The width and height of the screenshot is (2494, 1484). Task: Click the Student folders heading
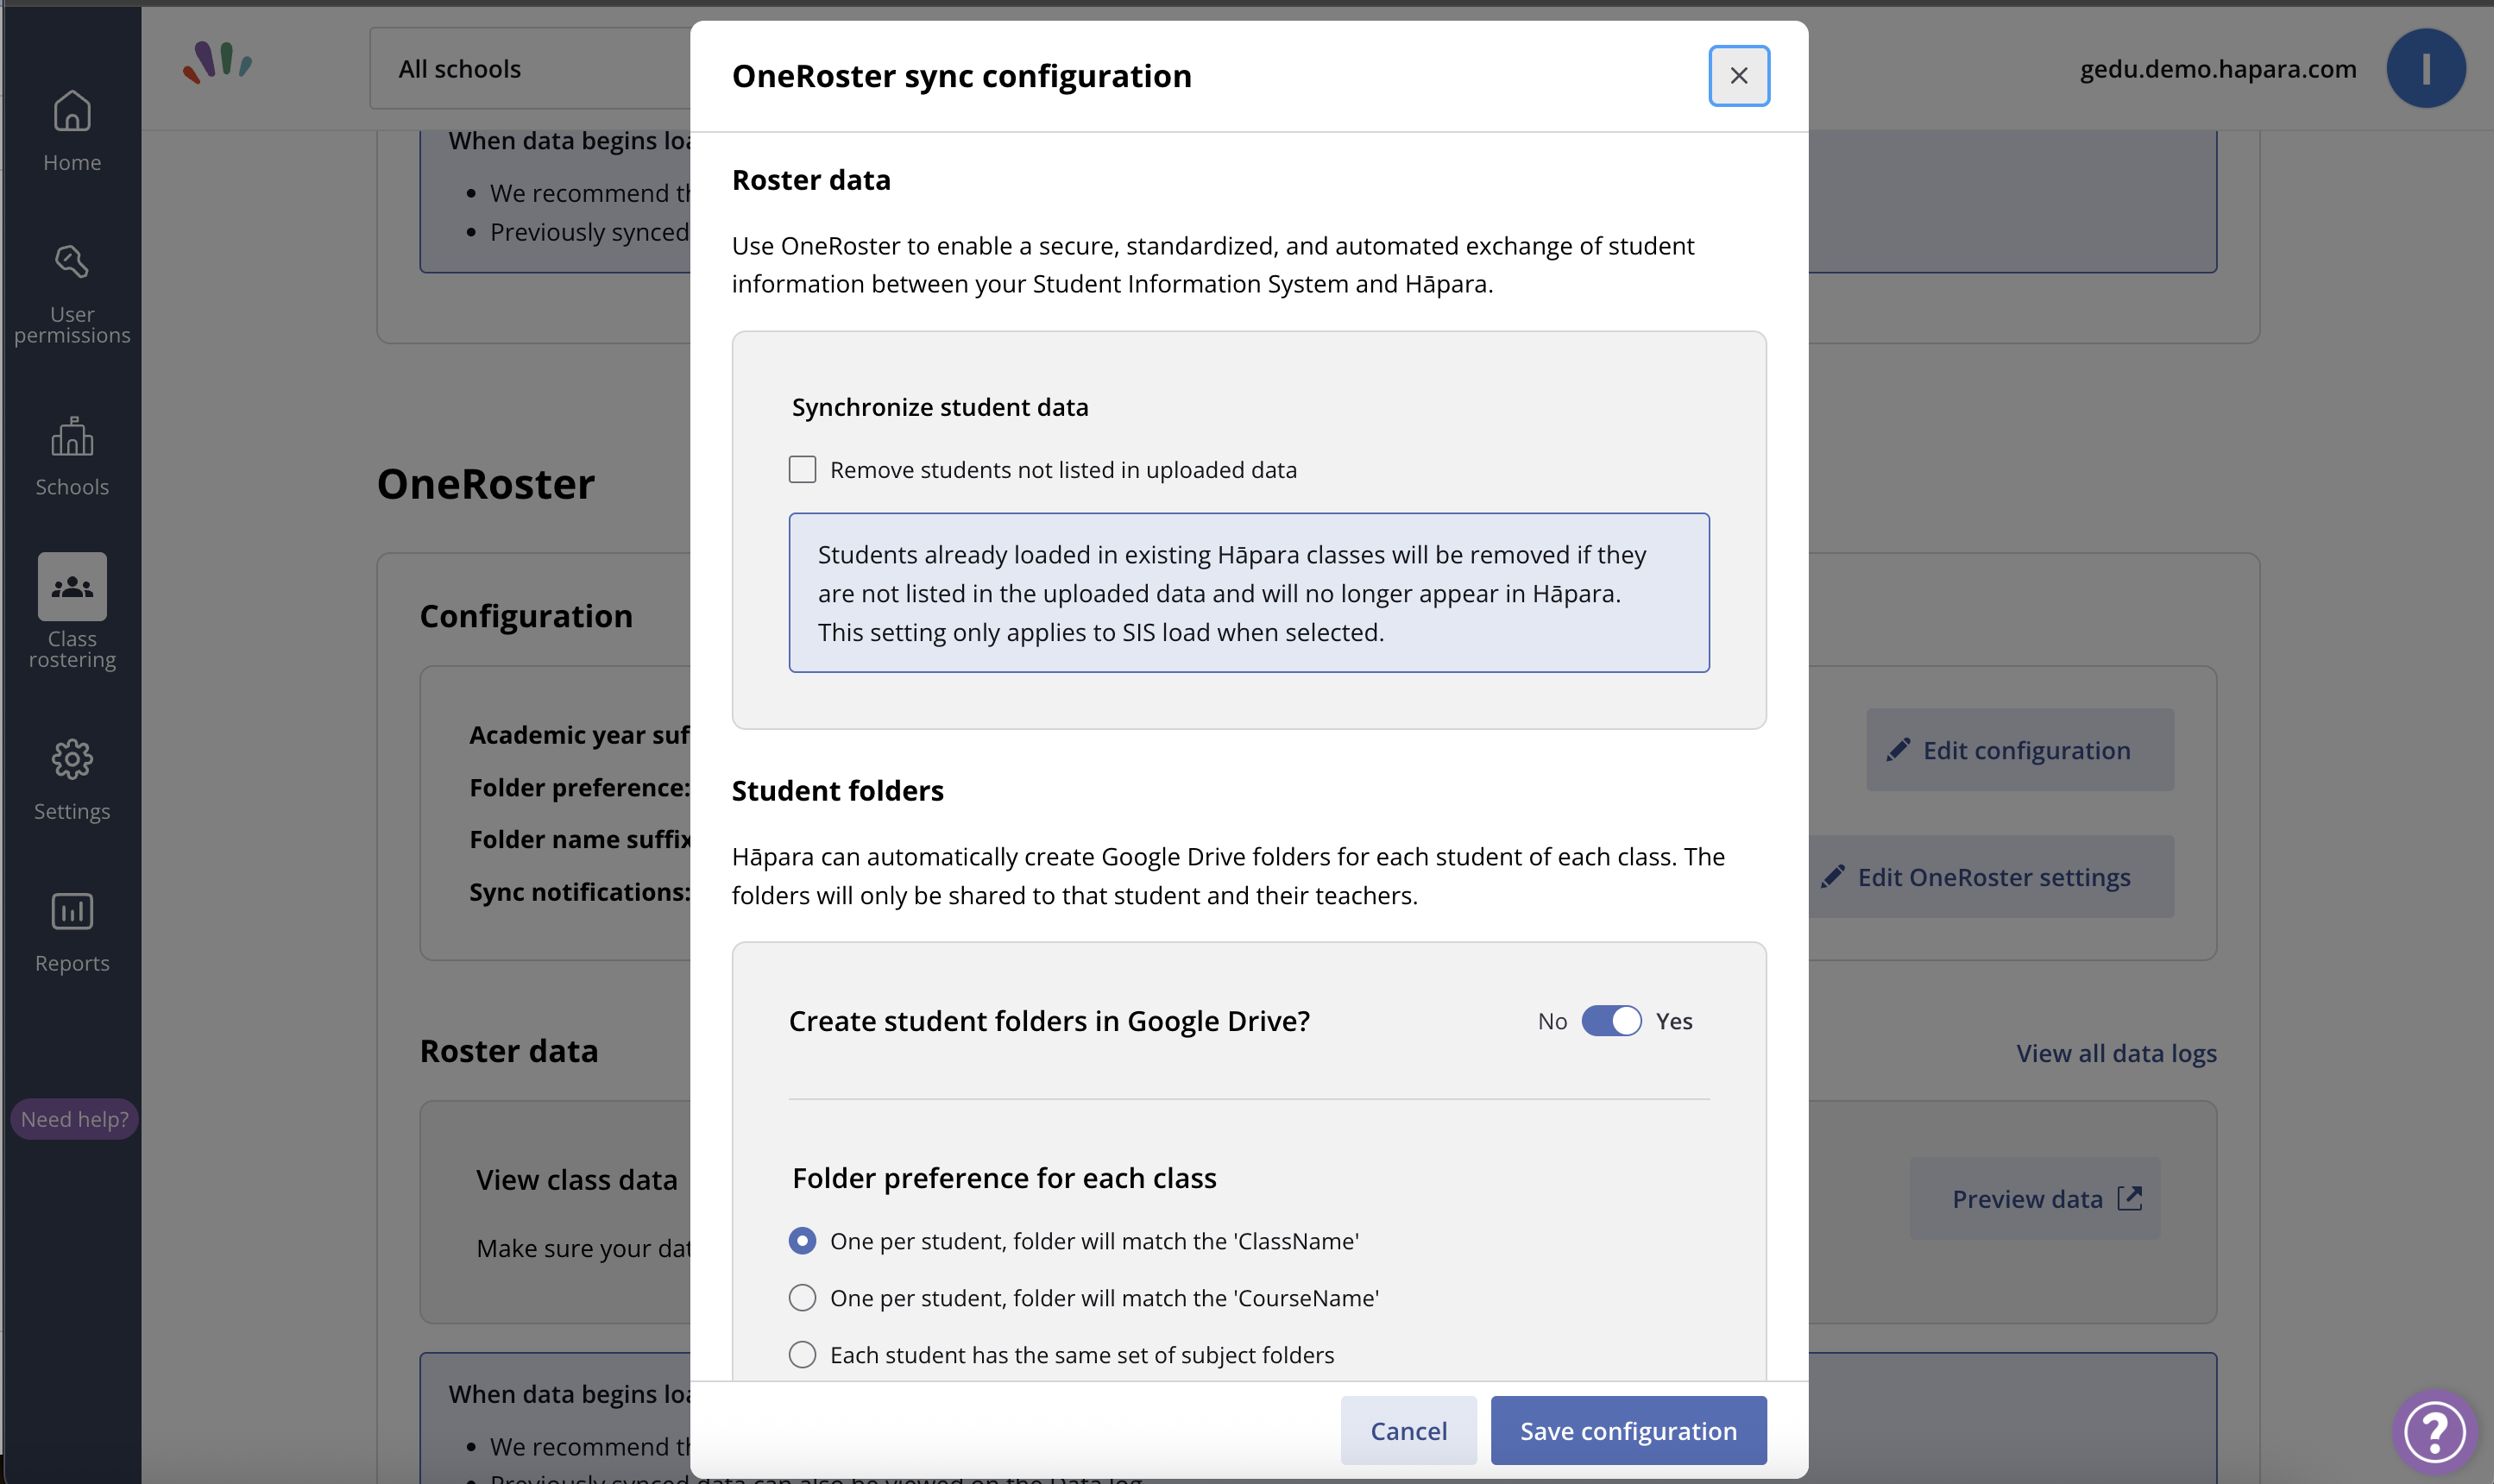(838, 791)
